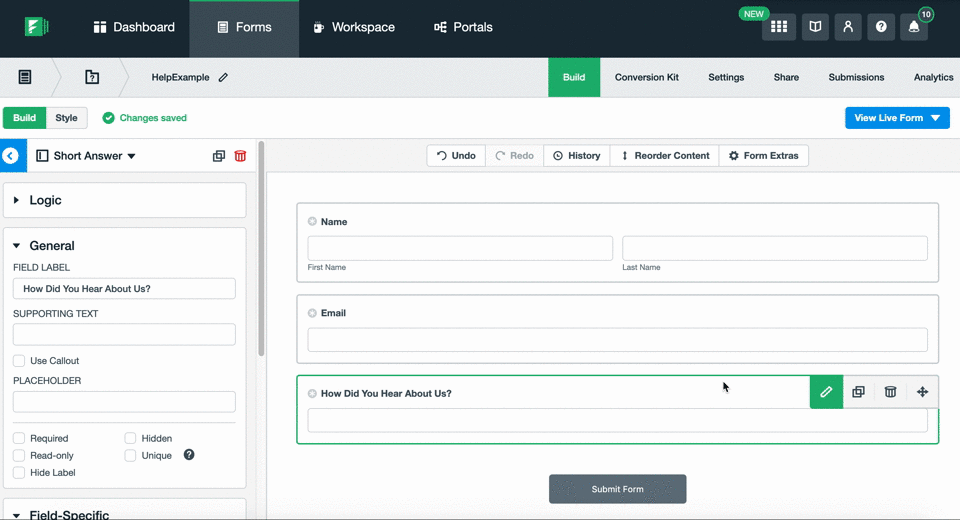Click the Reorder Content button
Screen dimensions: 960x520
click(664, 156)
